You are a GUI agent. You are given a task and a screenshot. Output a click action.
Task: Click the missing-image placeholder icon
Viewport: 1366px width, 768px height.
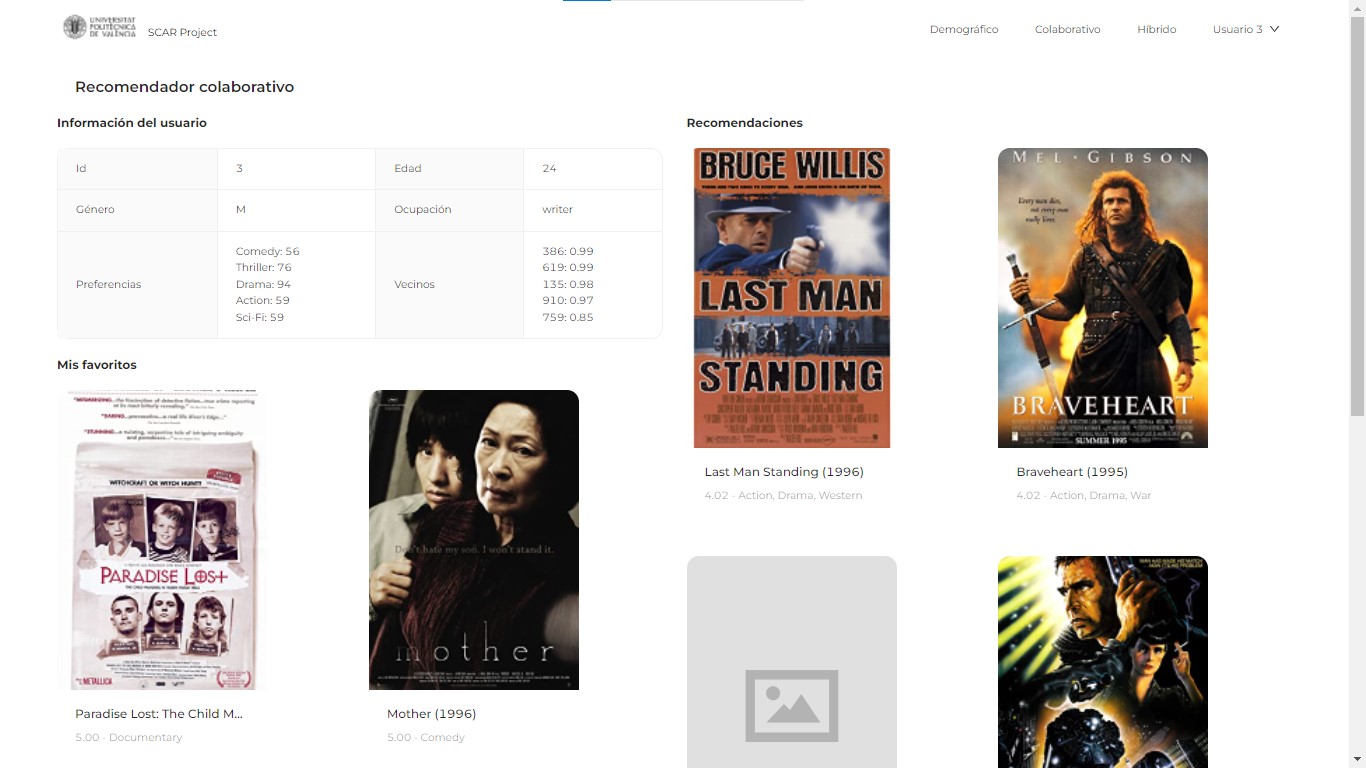[x=792, y=706]
